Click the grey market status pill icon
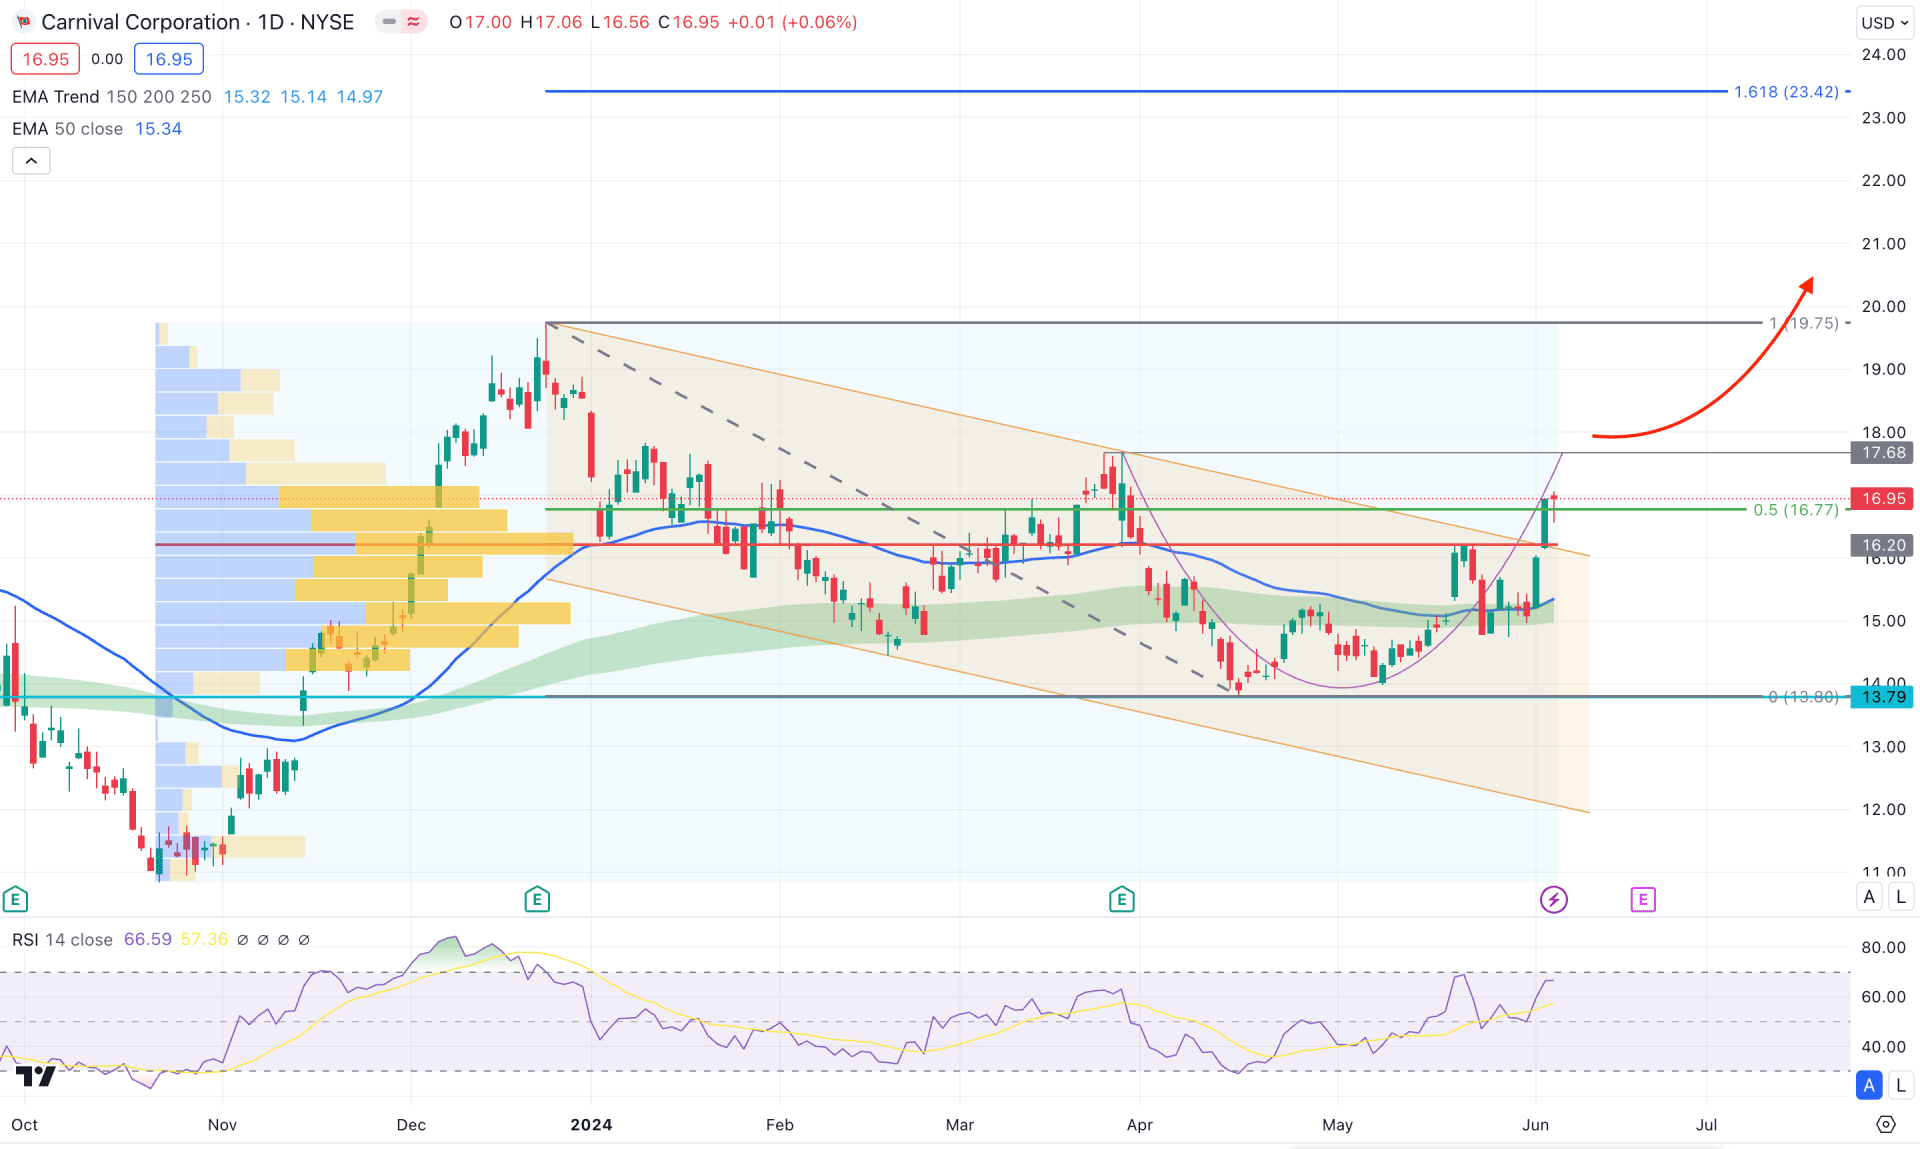This screenshot has width=1920, height=1149. (x=389, y=22)
